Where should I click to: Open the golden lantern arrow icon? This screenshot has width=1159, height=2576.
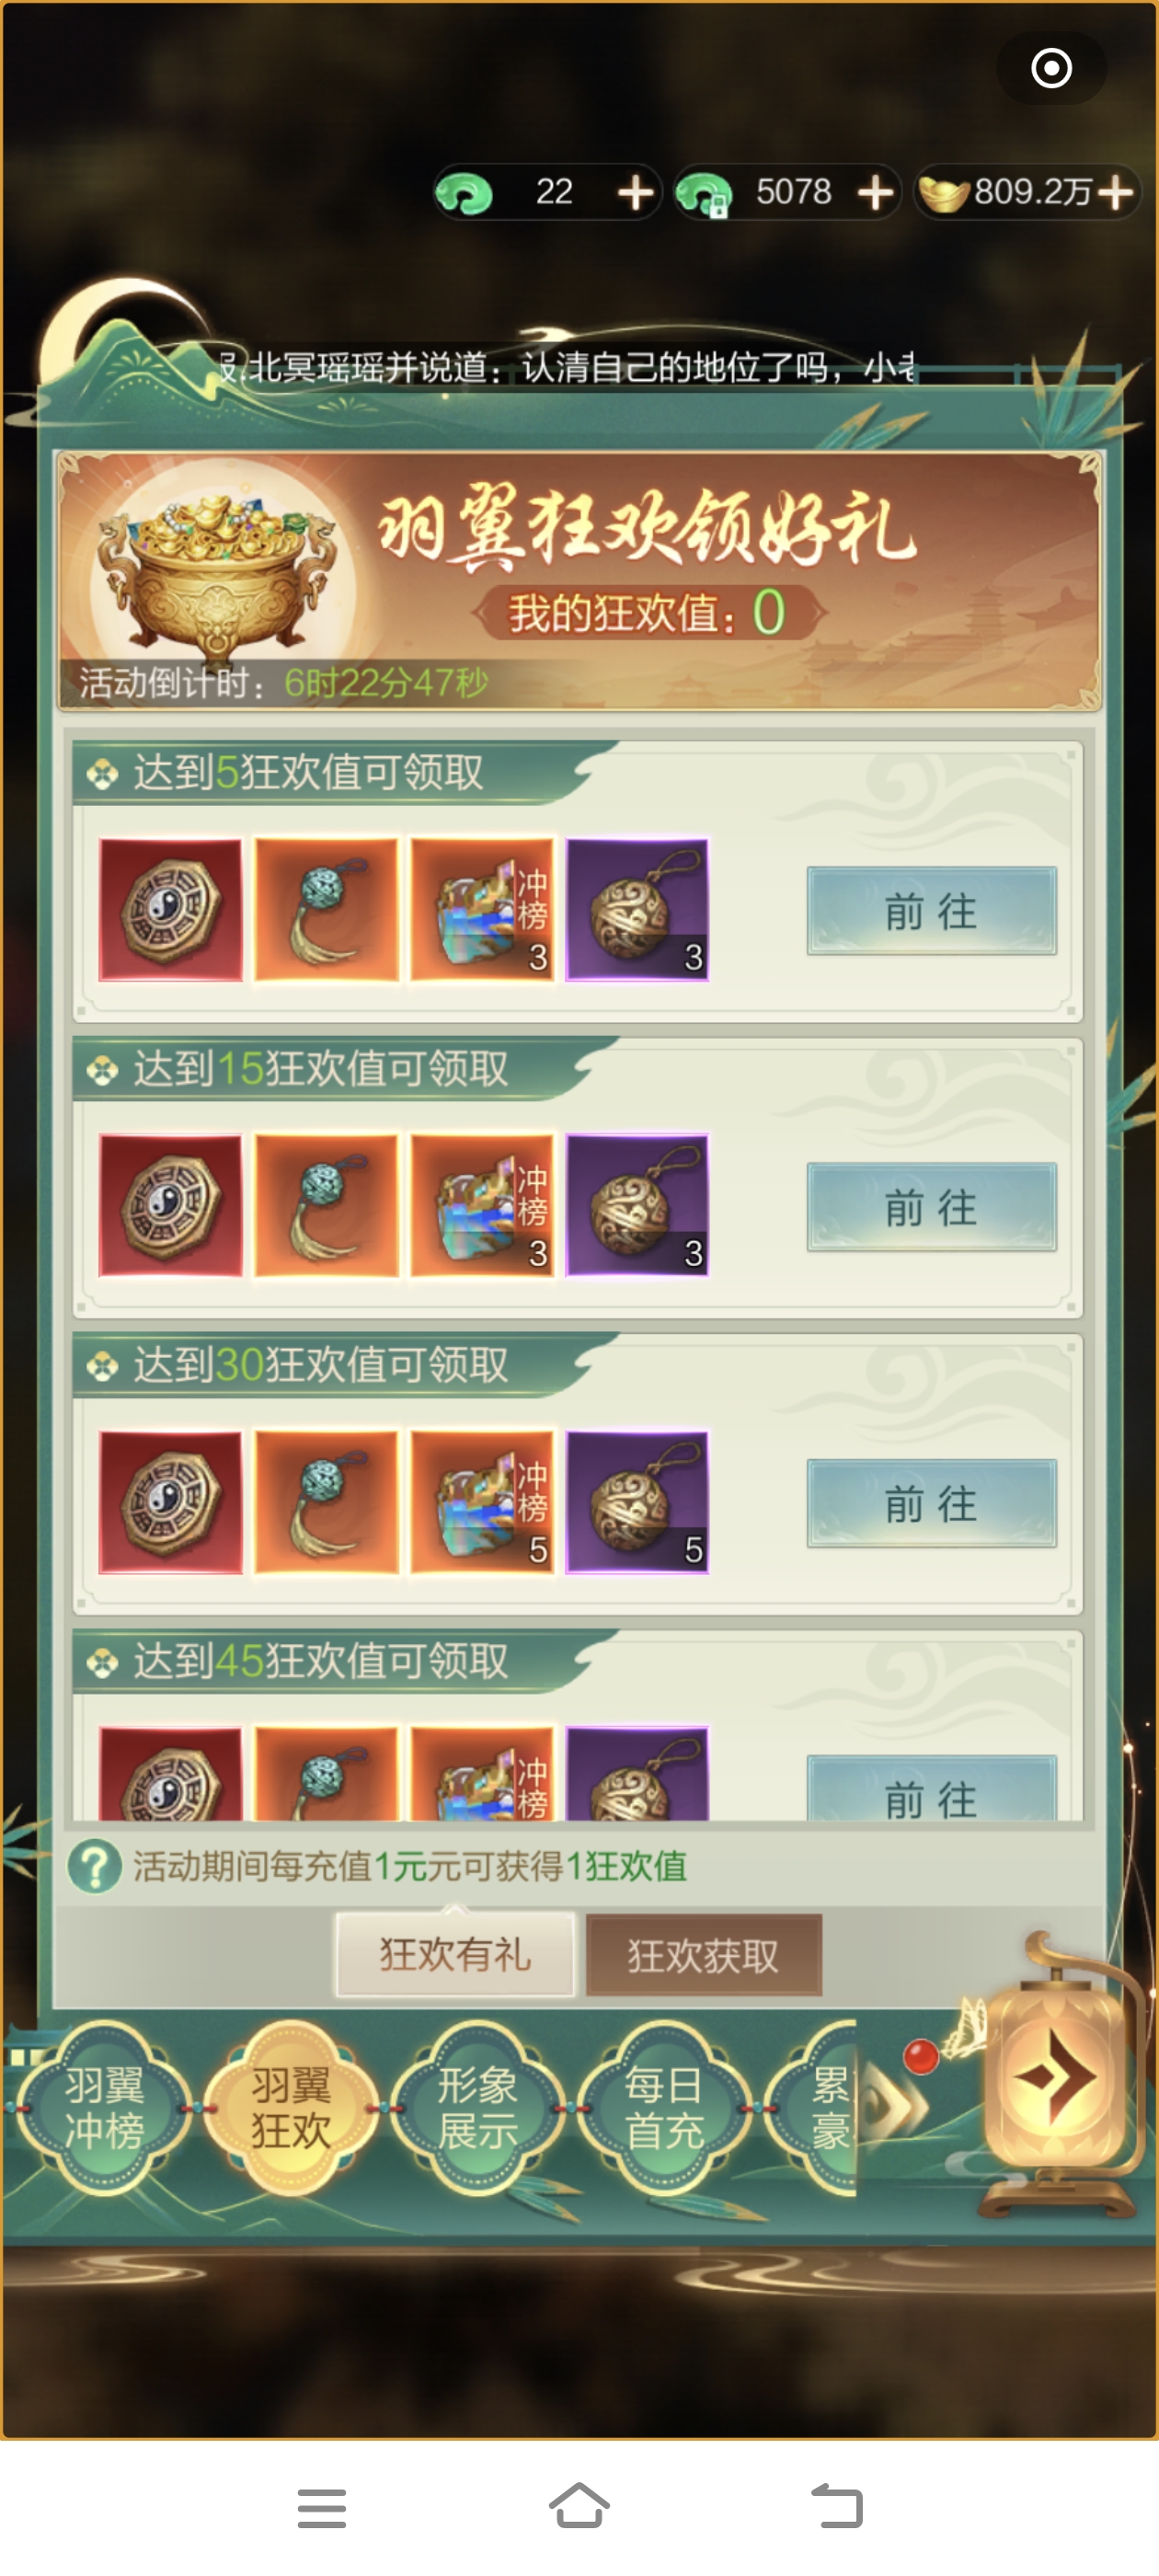1058,2078
